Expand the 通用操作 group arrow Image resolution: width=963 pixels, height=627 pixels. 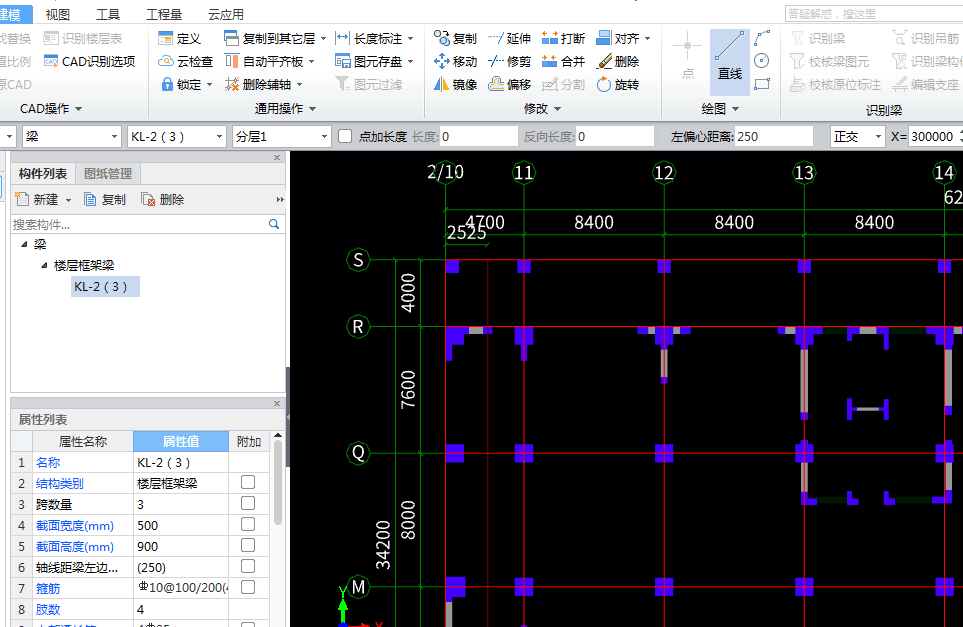click(313, 109)
